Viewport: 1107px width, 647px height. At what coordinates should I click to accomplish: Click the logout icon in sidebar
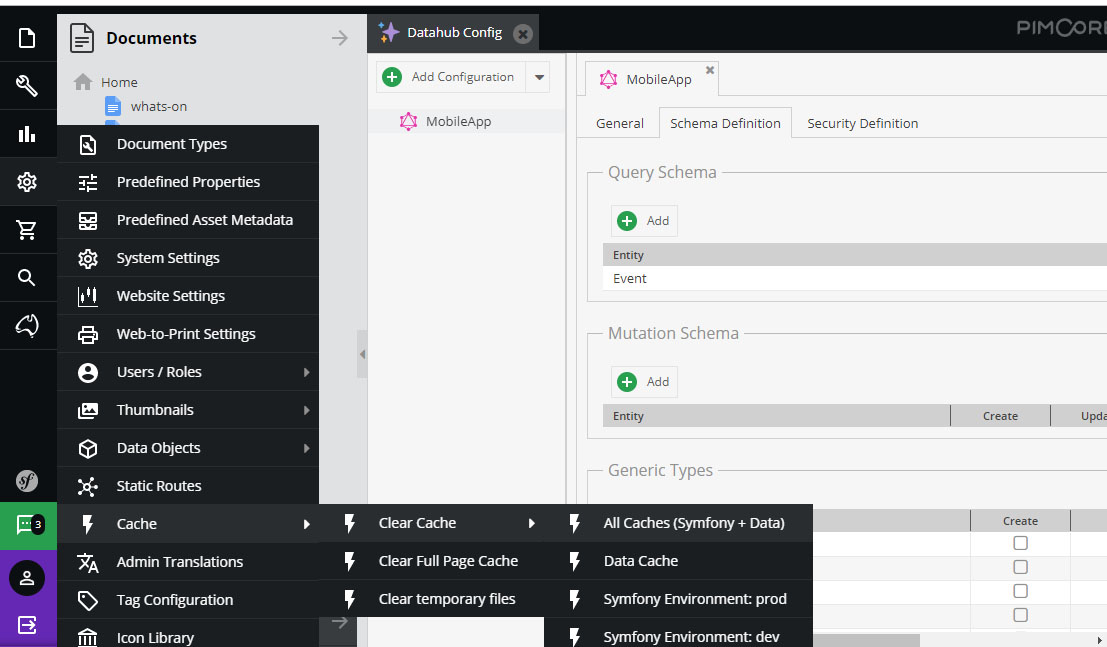tap(27, 625)
